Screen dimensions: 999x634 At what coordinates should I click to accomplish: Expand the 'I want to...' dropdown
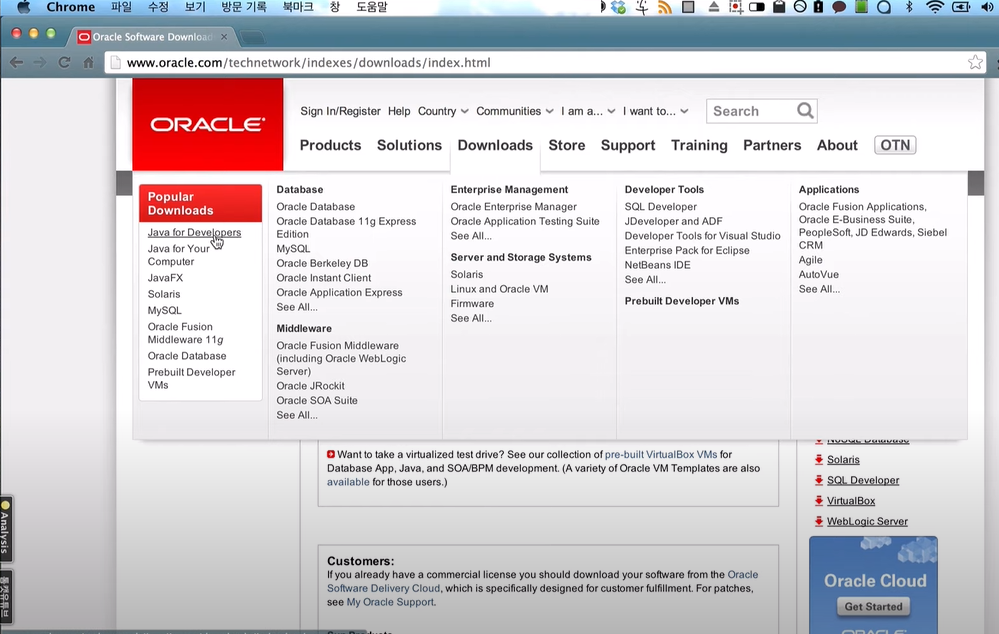click(x=656, y=111)
